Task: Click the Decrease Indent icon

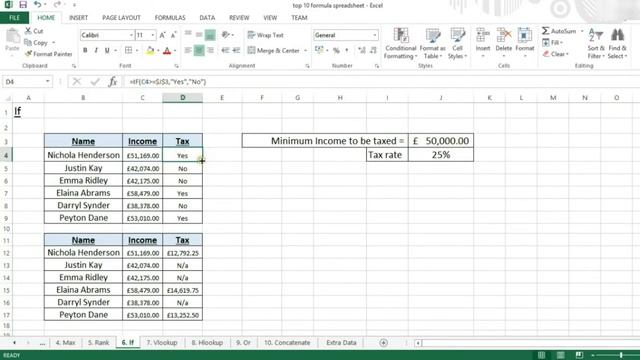Action: (x=225, y=50)
